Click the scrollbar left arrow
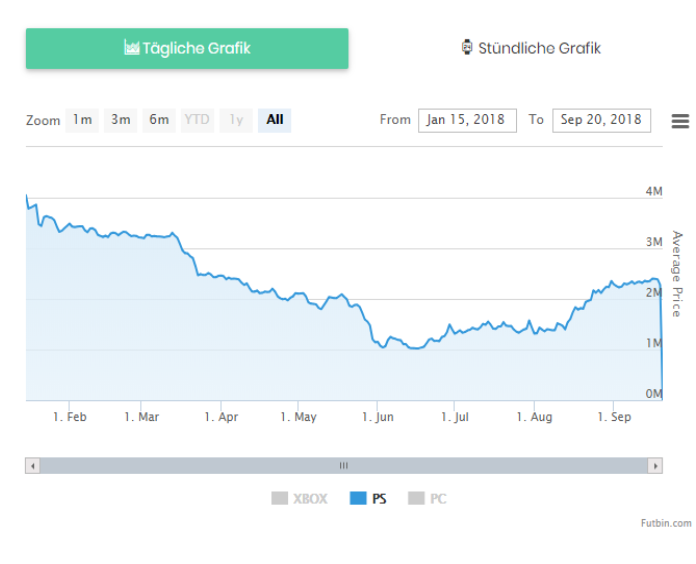The image size is (696, 564). click(32, 466)
